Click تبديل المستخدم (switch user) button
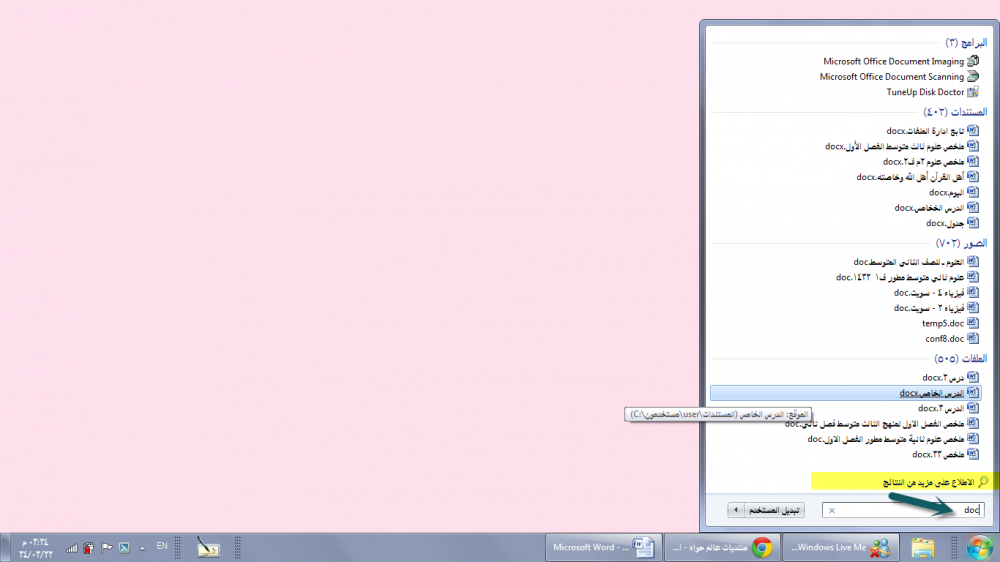 [776, 510]
